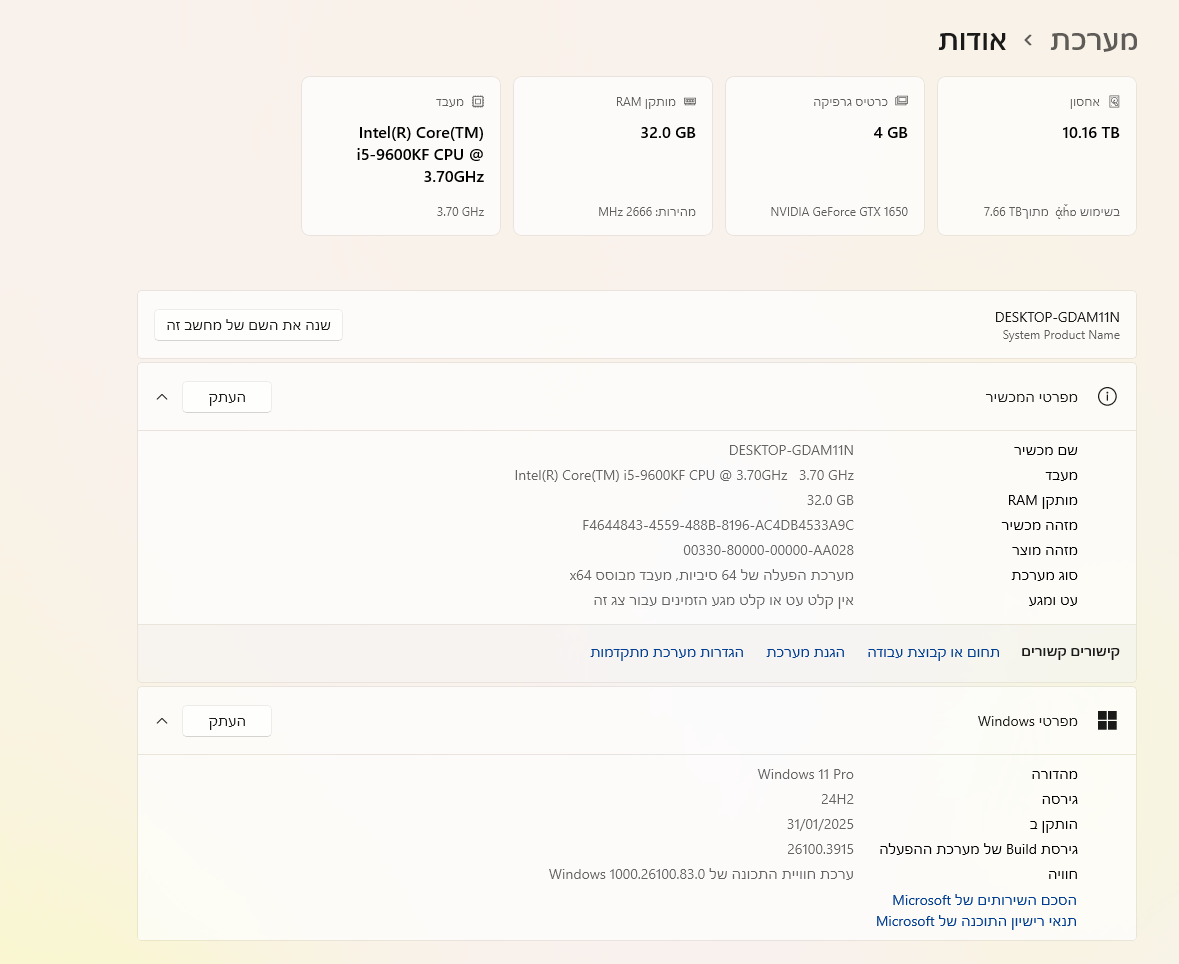Image resolution: width=1179 pixels, height=964 pixels.
Task: Click the MHz 2666 speed text in the RAM card
Action: (647, 211)
